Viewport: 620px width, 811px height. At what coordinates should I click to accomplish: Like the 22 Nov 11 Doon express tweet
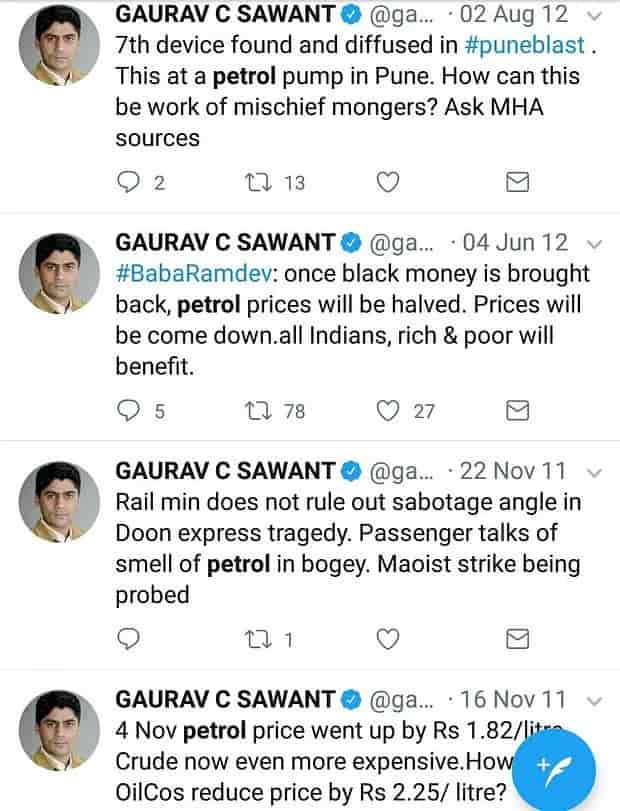388,638
